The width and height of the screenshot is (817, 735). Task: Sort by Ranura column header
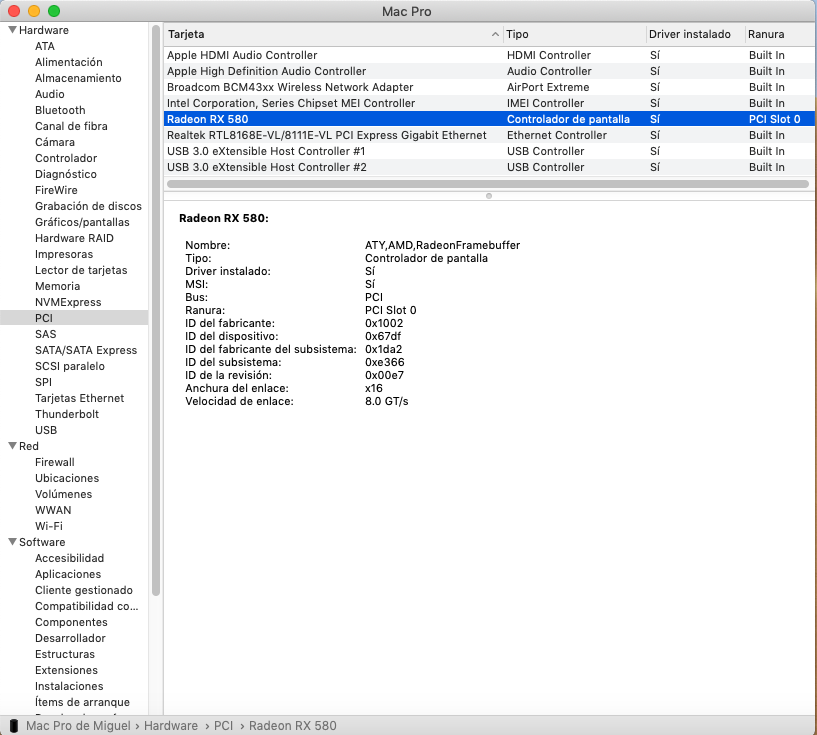coord(779,34)
